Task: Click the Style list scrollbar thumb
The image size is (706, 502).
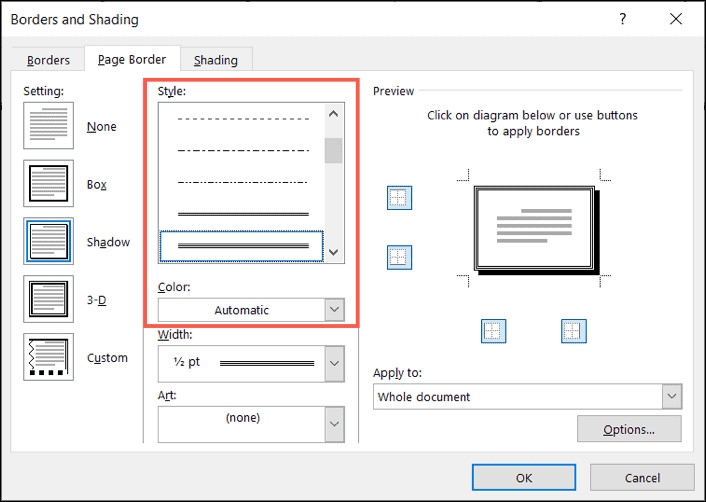Action: (334, 150)
